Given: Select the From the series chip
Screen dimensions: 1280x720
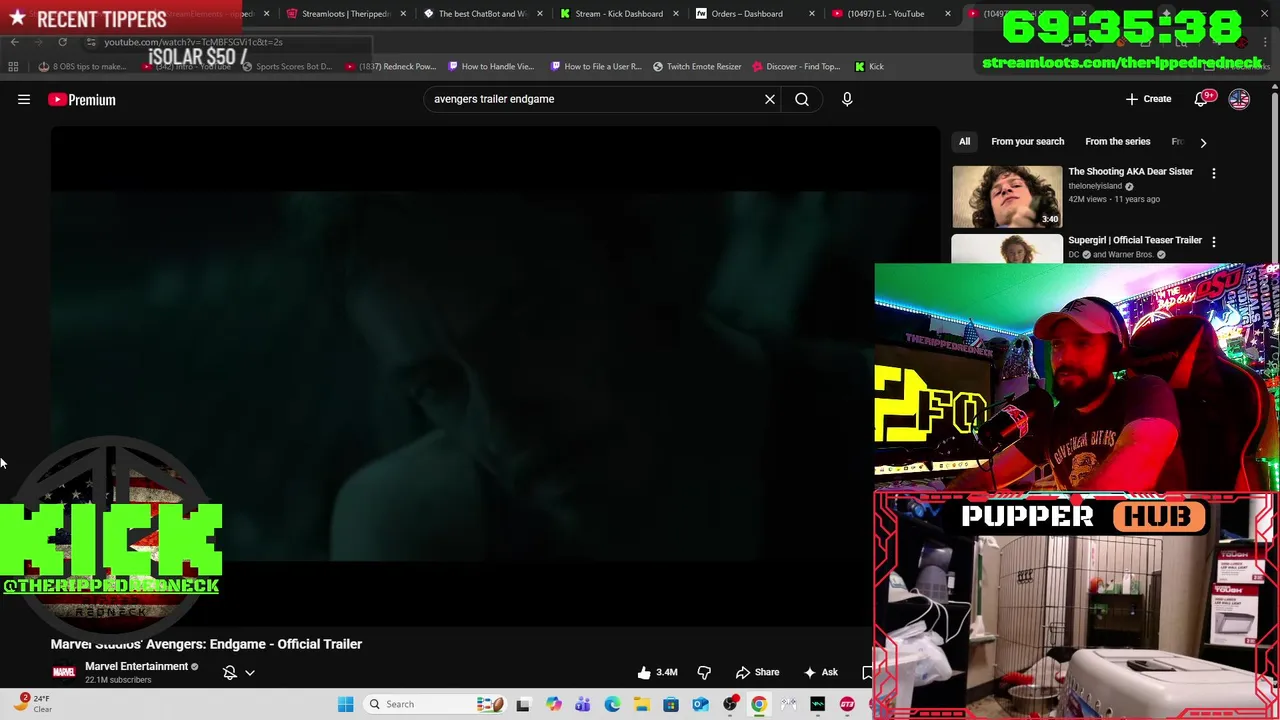Looking at the screenshot, I should point(1118,141).
